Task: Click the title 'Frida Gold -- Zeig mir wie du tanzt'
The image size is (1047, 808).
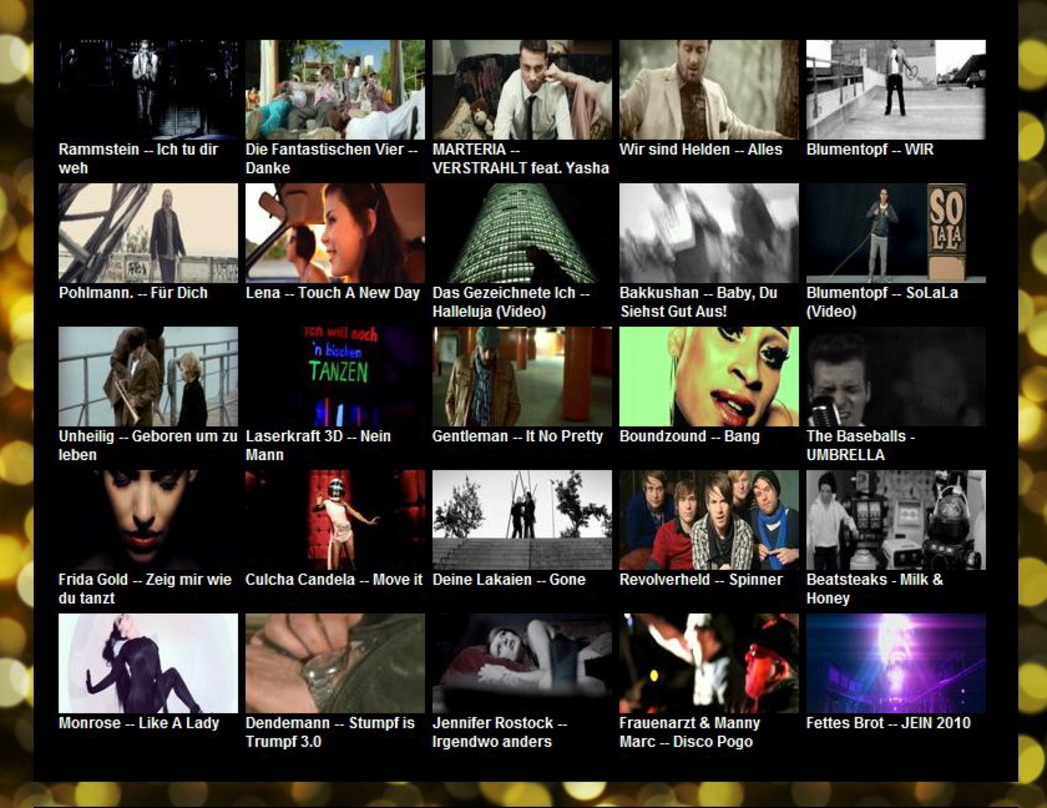Action: click(x=145, y=590)
